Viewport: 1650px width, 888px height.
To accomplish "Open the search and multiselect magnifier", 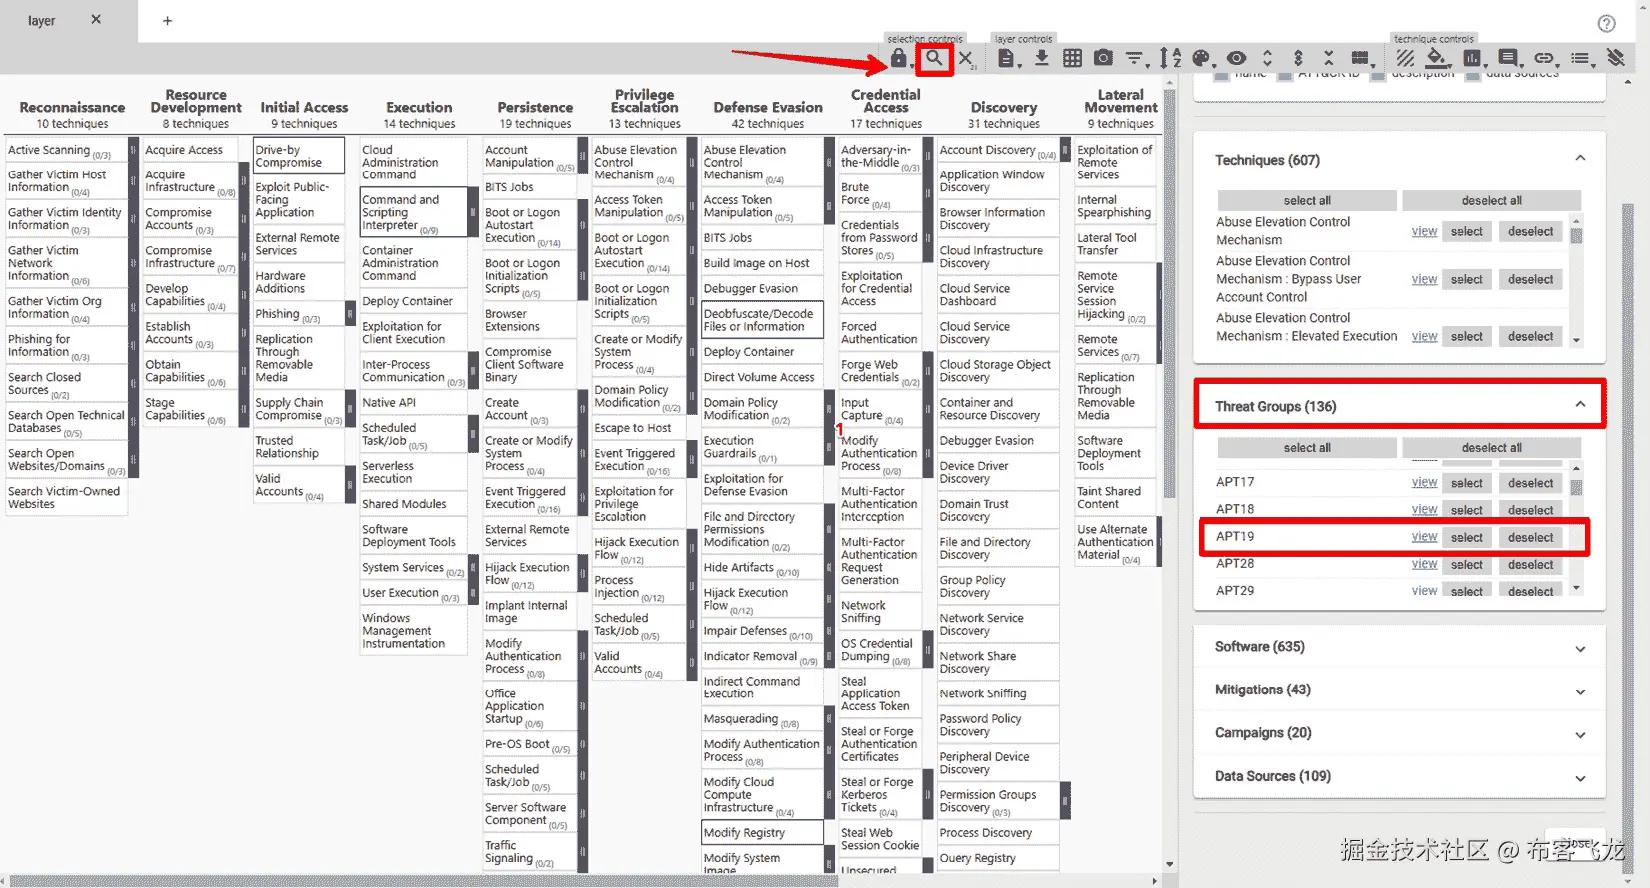I will click(x=934, y=58).
